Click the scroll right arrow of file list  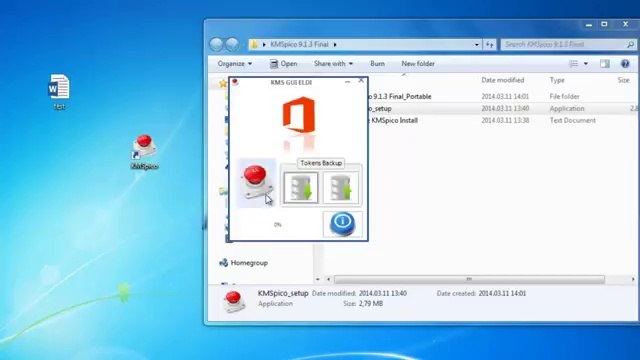(x=633, y=279)
